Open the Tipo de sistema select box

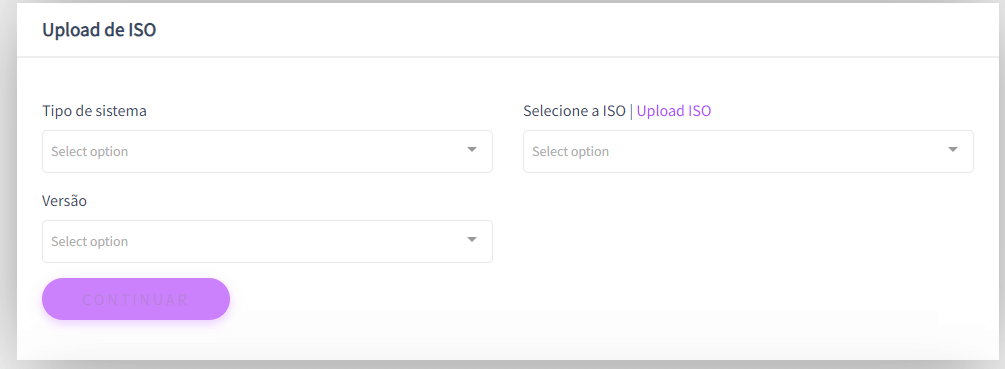(267, 151)
